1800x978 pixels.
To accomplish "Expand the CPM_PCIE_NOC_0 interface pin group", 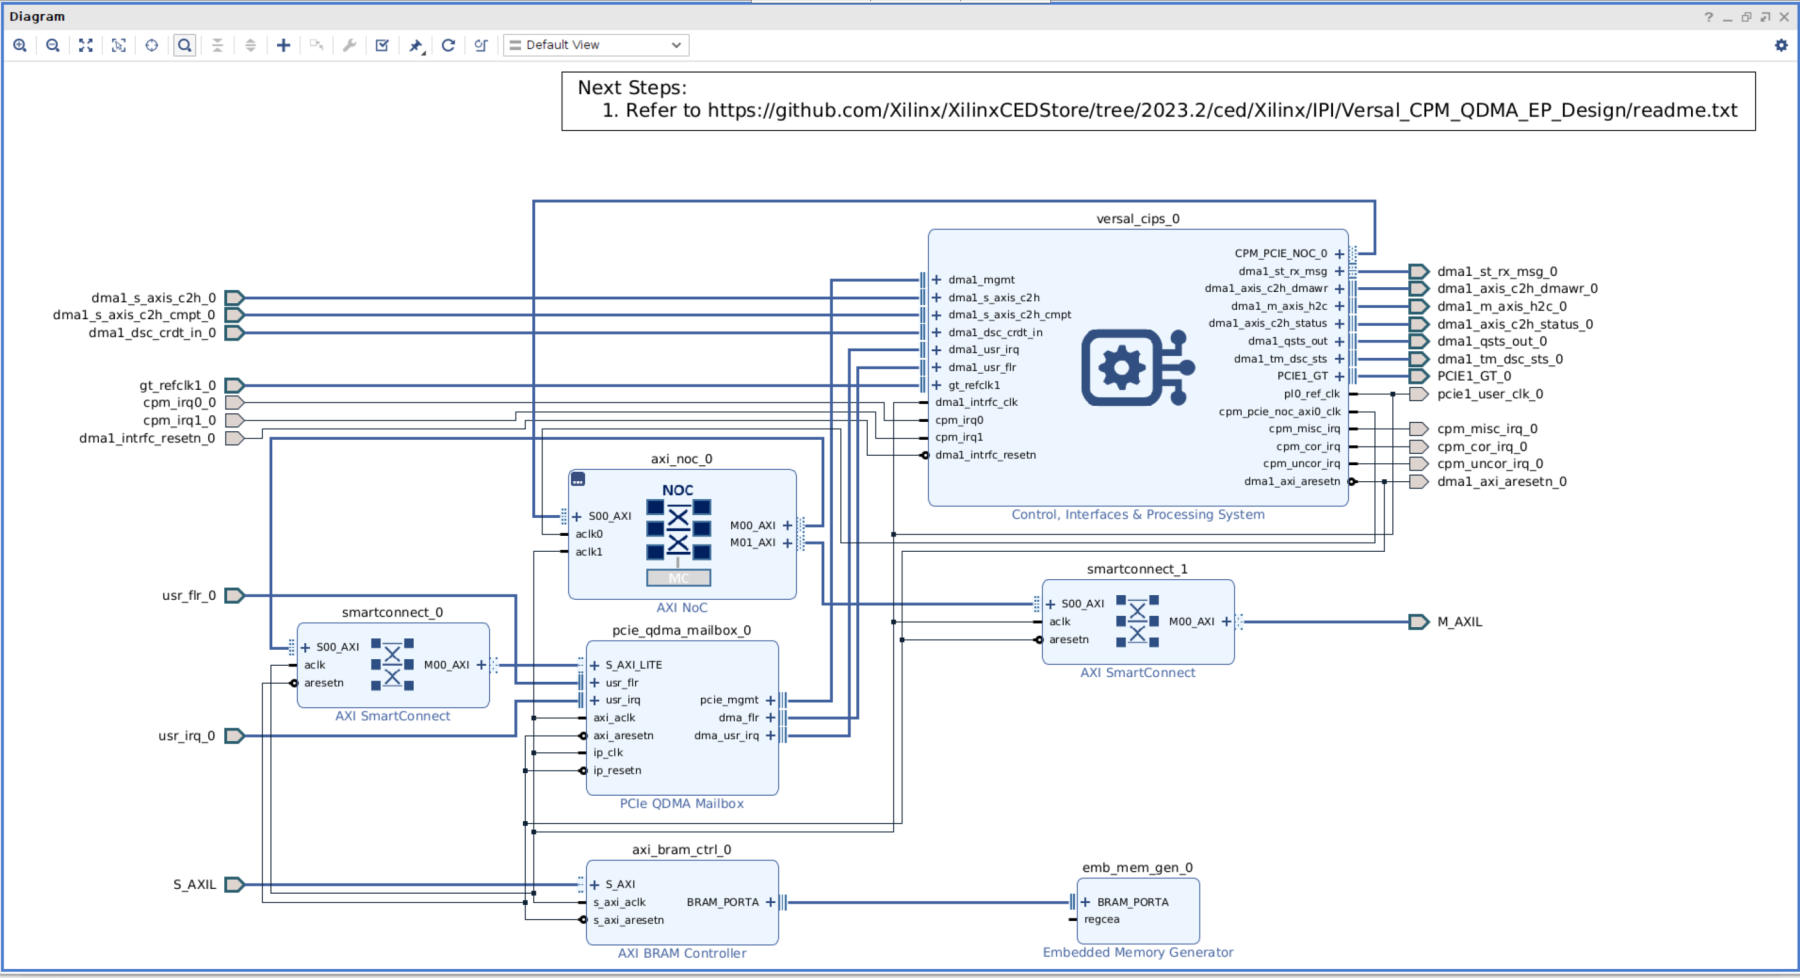I will click(x=1338, y=253).
